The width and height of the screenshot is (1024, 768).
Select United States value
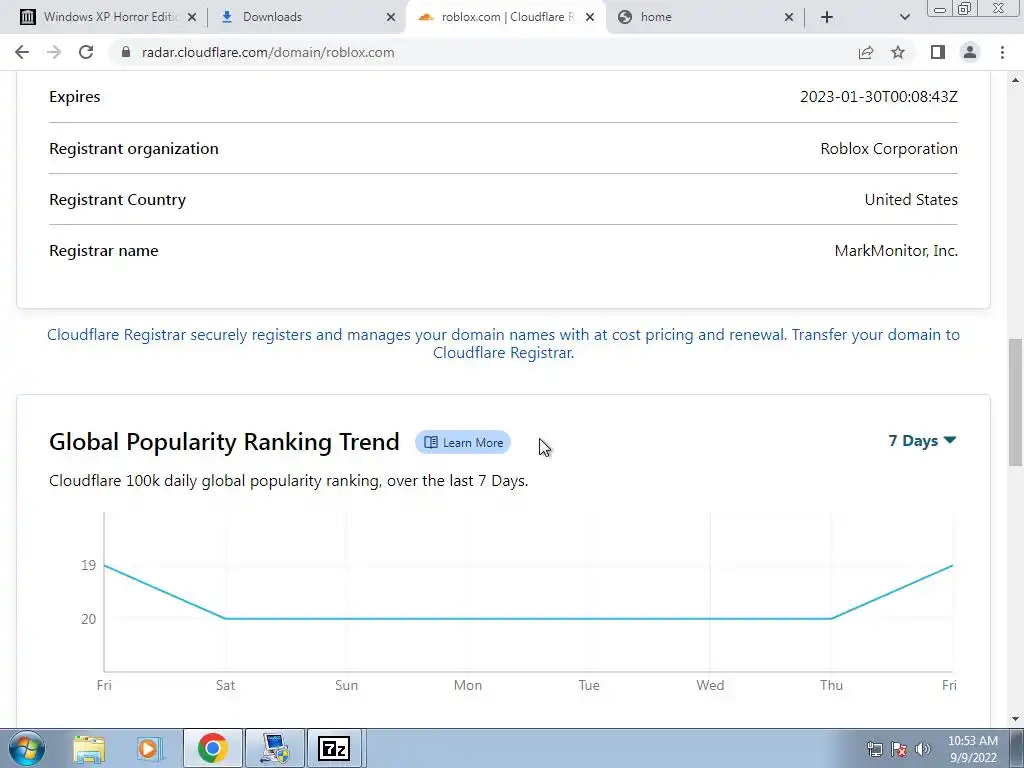tap(911, 200)
